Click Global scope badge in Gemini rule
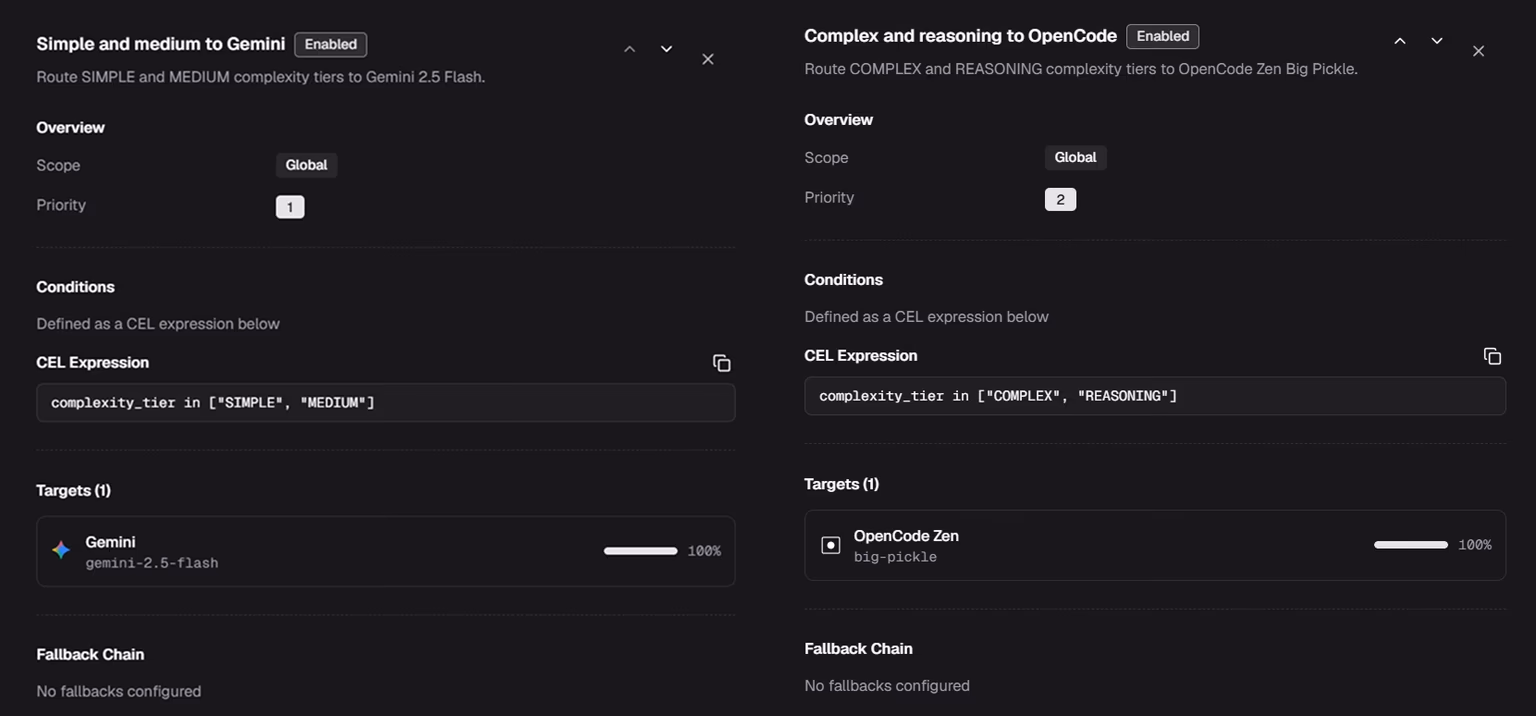Image resolution: width=1536 pixels, height=716 pixels. [306, 165]
